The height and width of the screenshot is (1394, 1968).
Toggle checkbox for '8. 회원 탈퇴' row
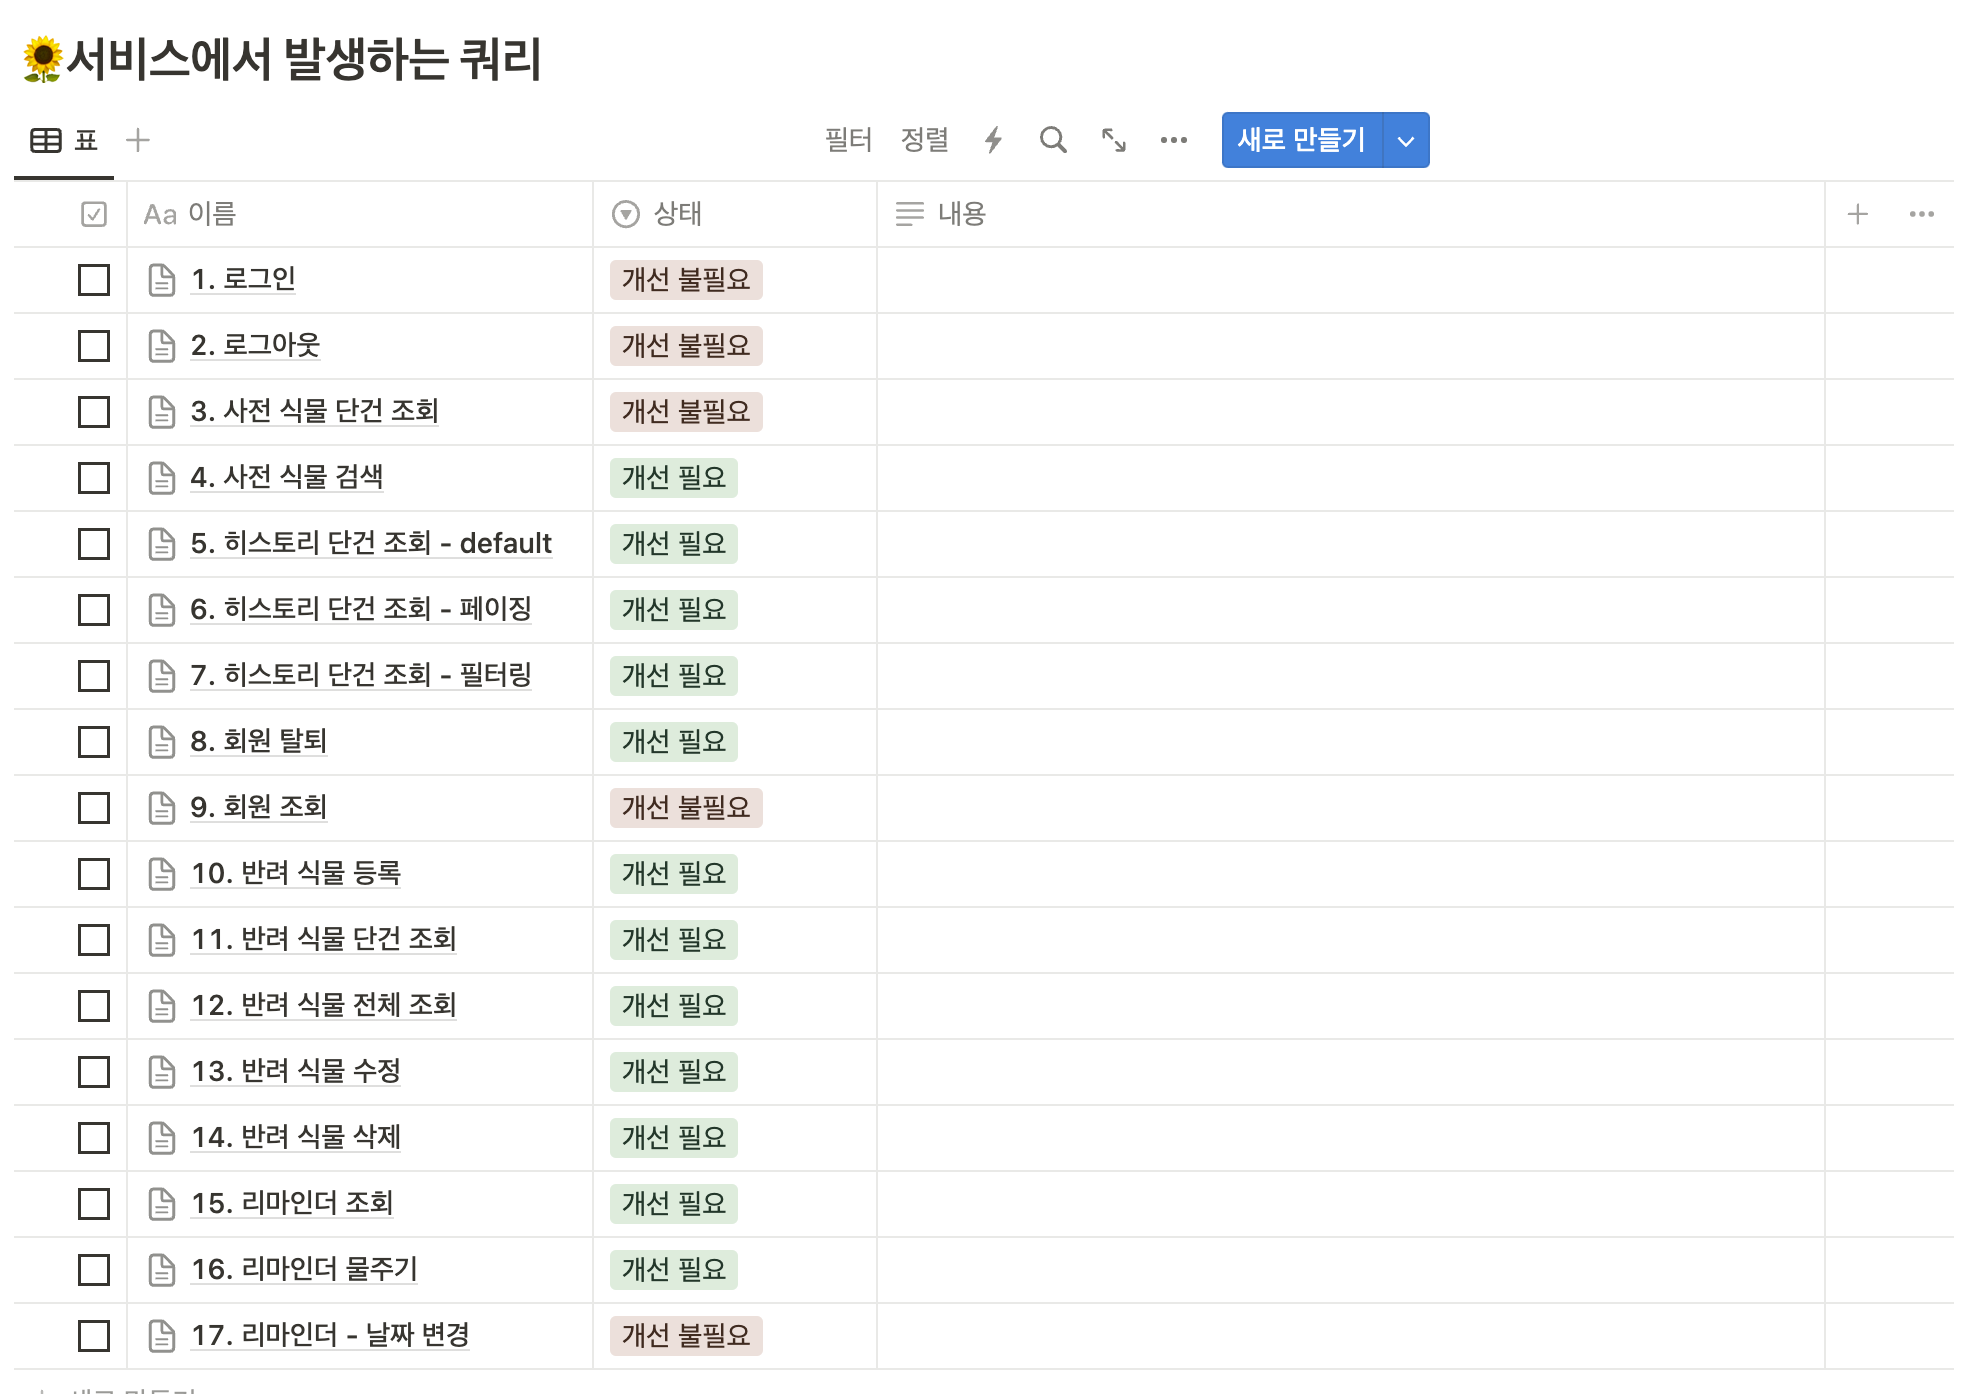[94, 742]
